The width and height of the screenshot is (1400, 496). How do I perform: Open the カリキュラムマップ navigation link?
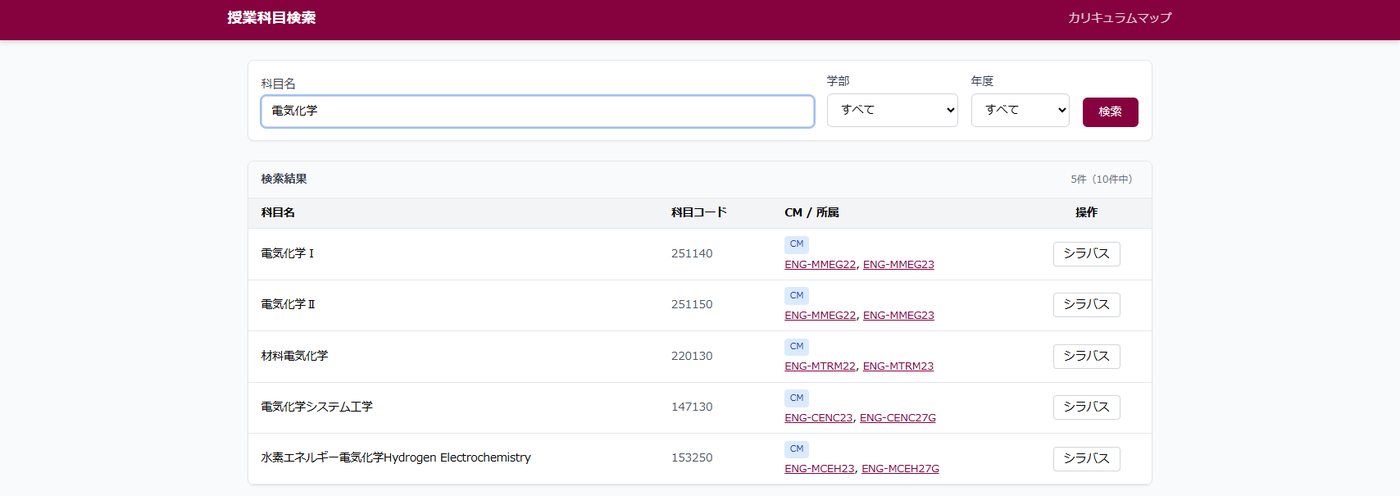[x=1119, y=18]
